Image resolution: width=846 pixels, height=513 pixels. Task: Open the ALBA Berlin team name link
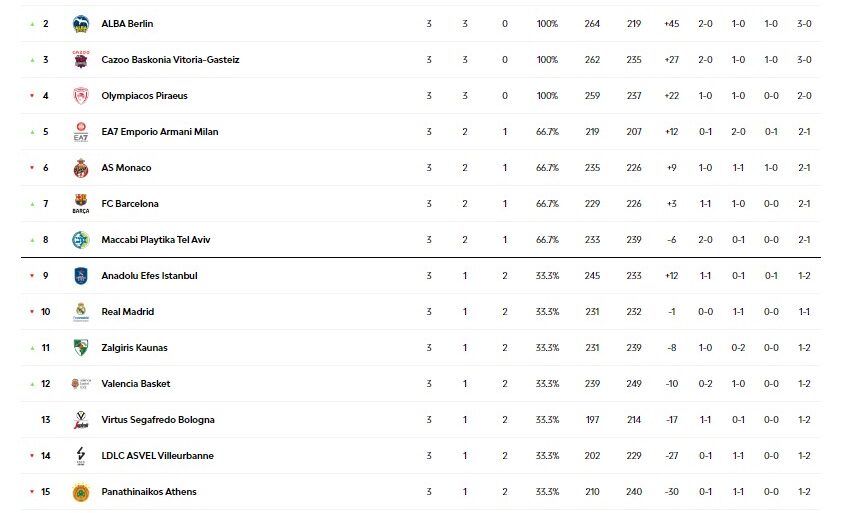tap(127, 24)
